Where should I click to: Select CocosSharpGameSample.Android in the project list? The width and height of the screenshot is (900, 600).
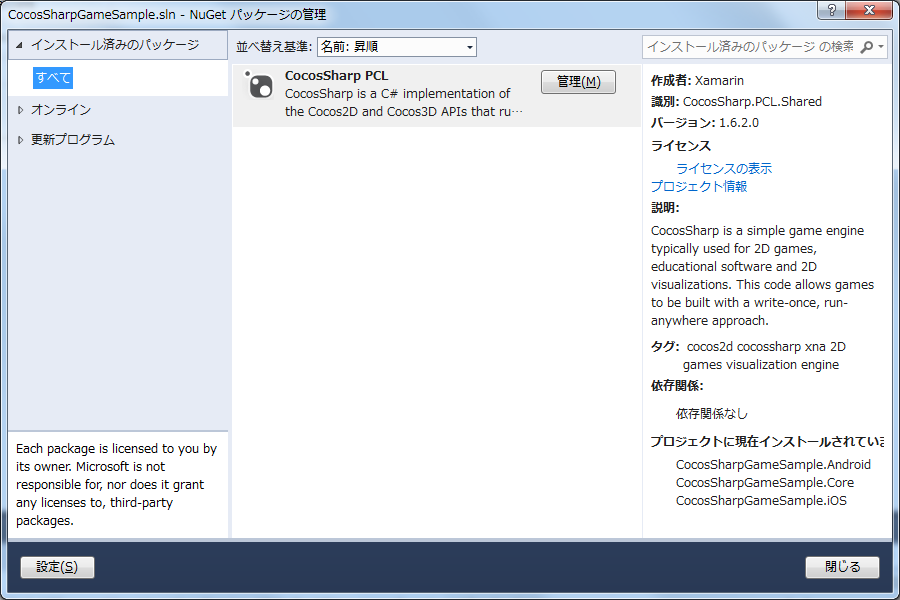774,464
